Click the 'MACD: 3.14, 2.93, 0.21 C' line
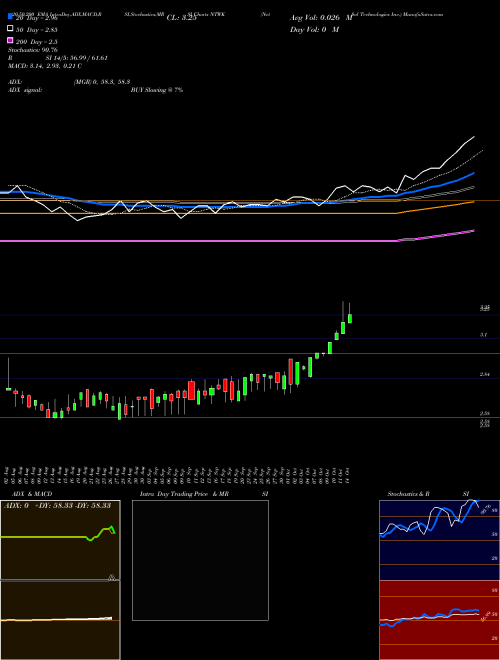The height and width of the screenshot is (660, 500). [45, 66]
